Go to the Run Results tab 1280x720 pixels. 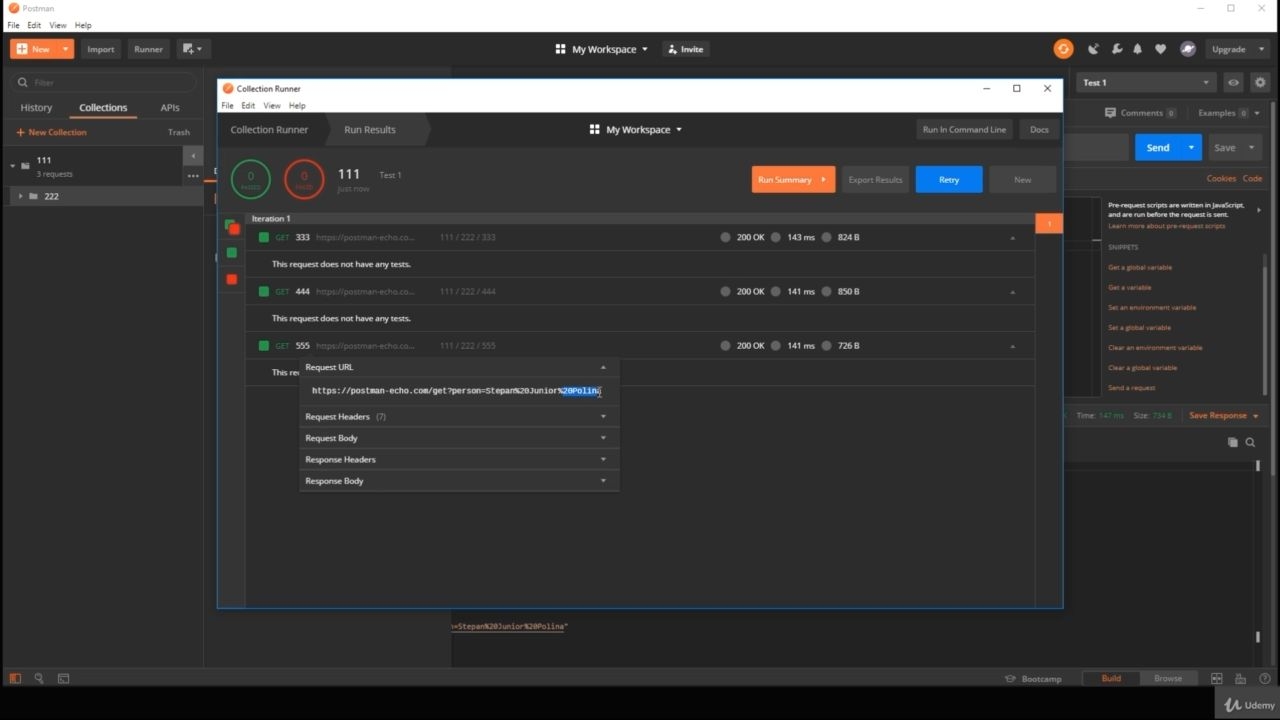[x=370, y=129]
